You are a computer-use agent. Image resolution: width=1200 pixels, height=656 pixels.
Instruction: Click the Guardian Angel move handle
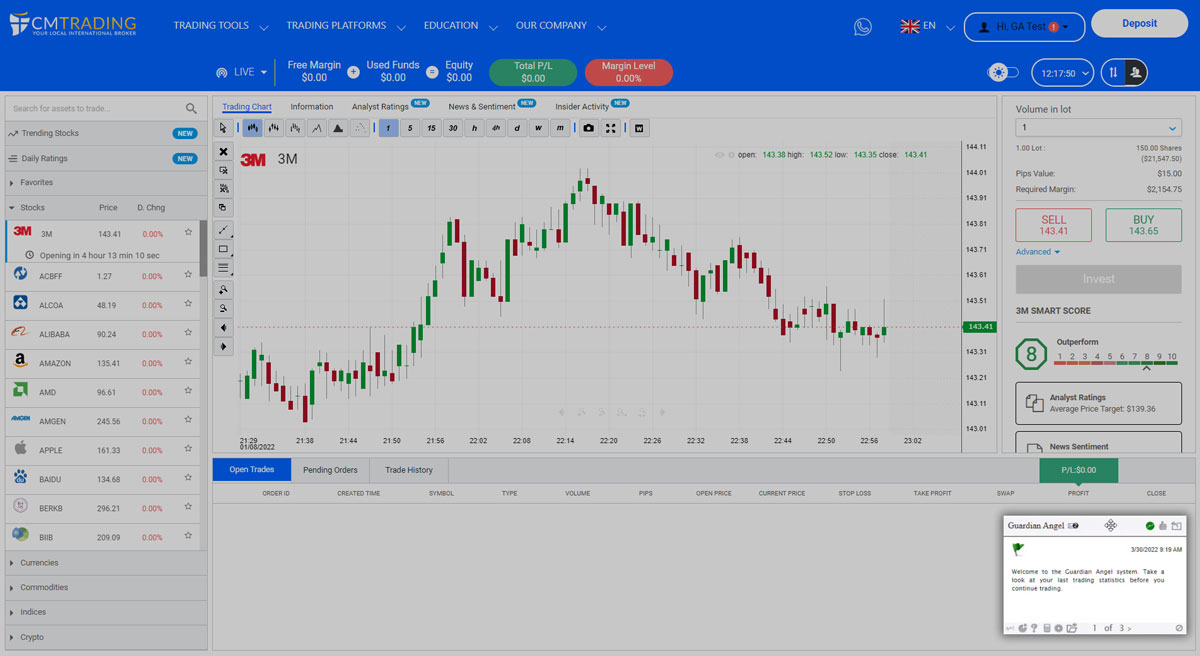click(1110, 526)
